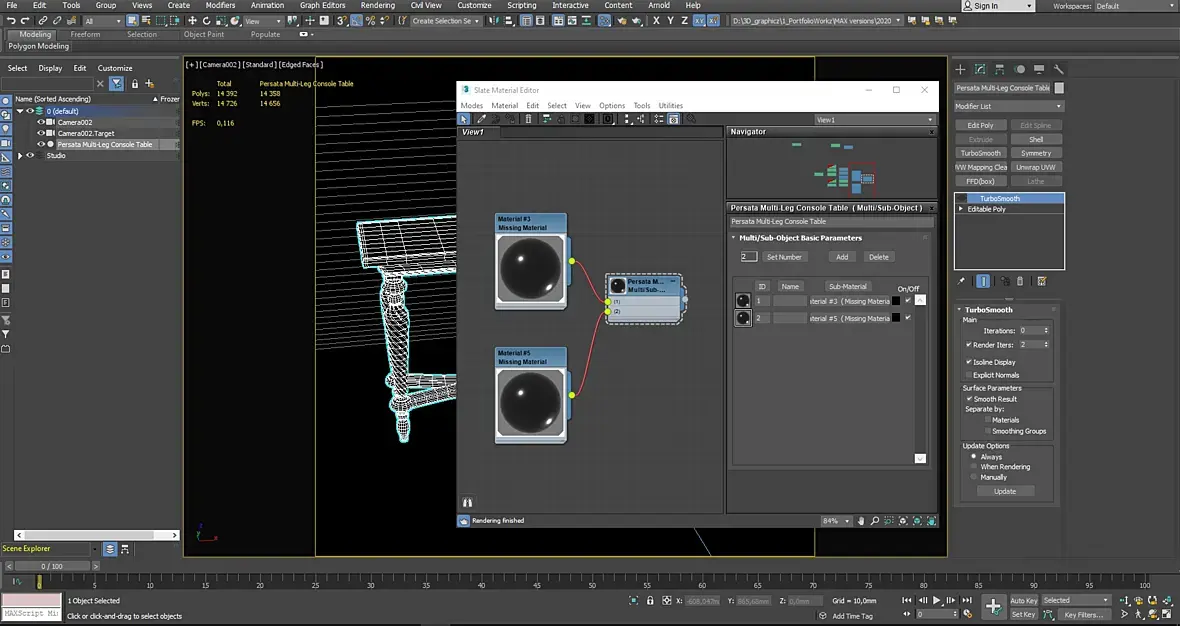This screenshot has height=626, width=1180.
Task: Click the Delete Selected trash icon in Slate
Action: click(528, 119)
